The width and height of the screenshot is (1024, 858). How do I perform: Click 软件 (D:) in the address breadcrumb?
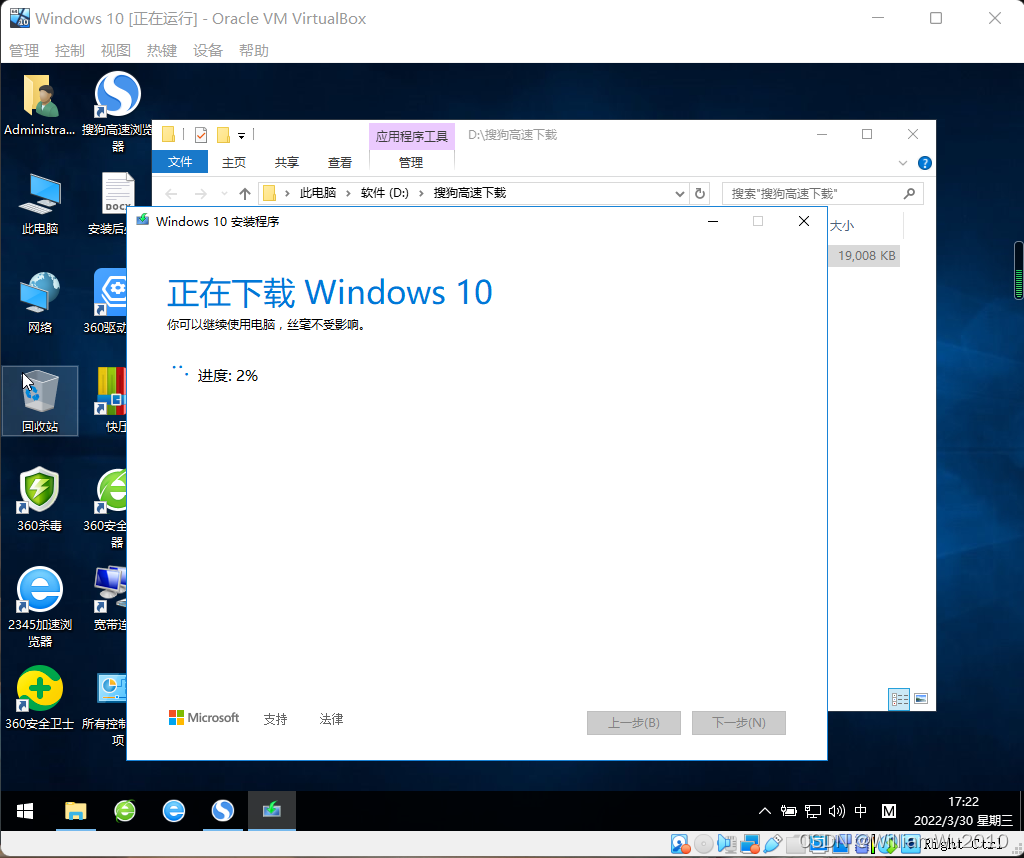385,193
